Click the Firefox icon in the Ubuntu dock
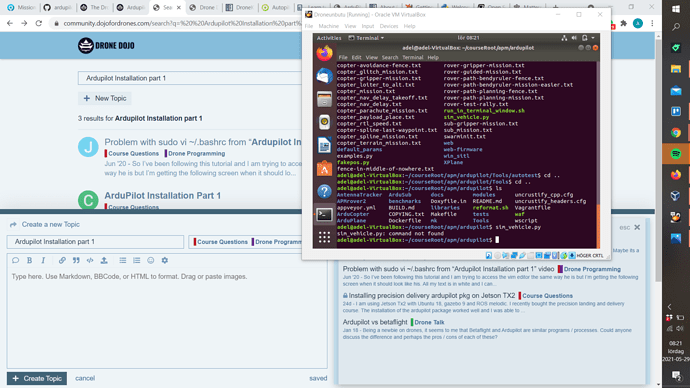690x388 pixels. pos(324,54)
